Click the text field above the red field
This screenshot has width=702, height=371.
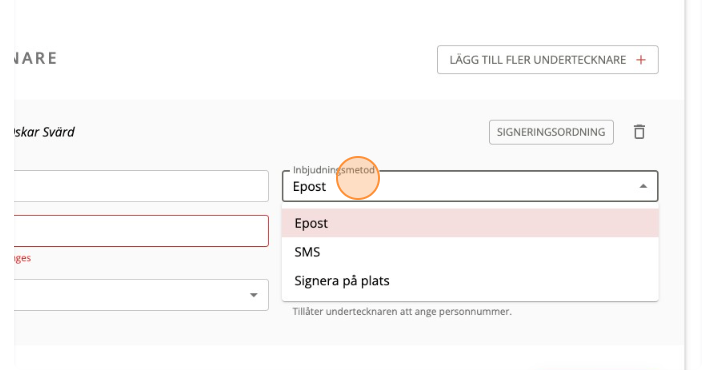pos(141,186)
